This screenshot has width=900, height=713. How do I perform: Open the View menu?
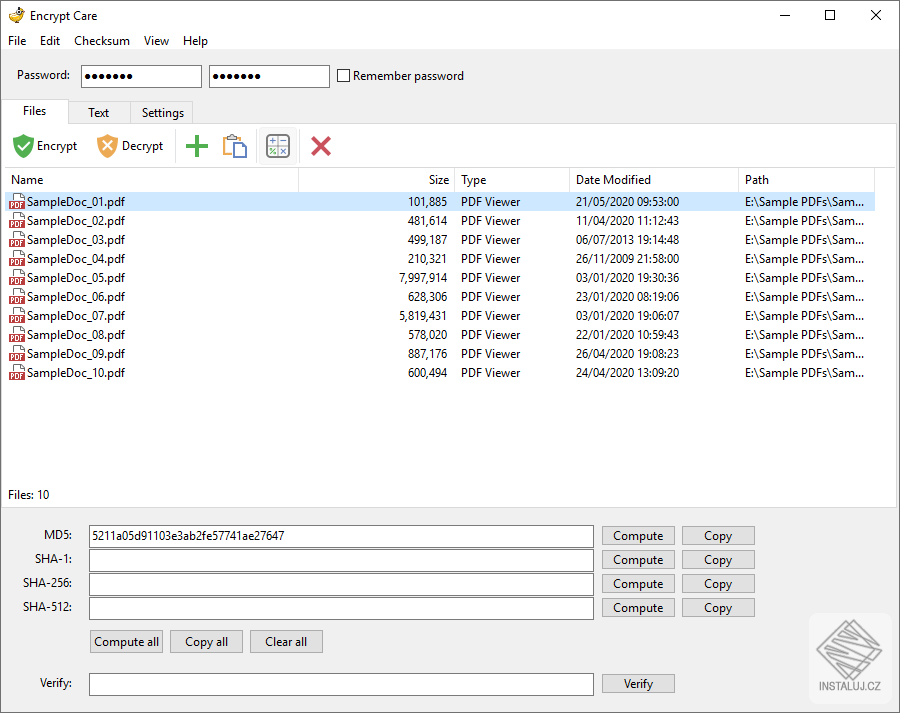click(x=156, y=41)
